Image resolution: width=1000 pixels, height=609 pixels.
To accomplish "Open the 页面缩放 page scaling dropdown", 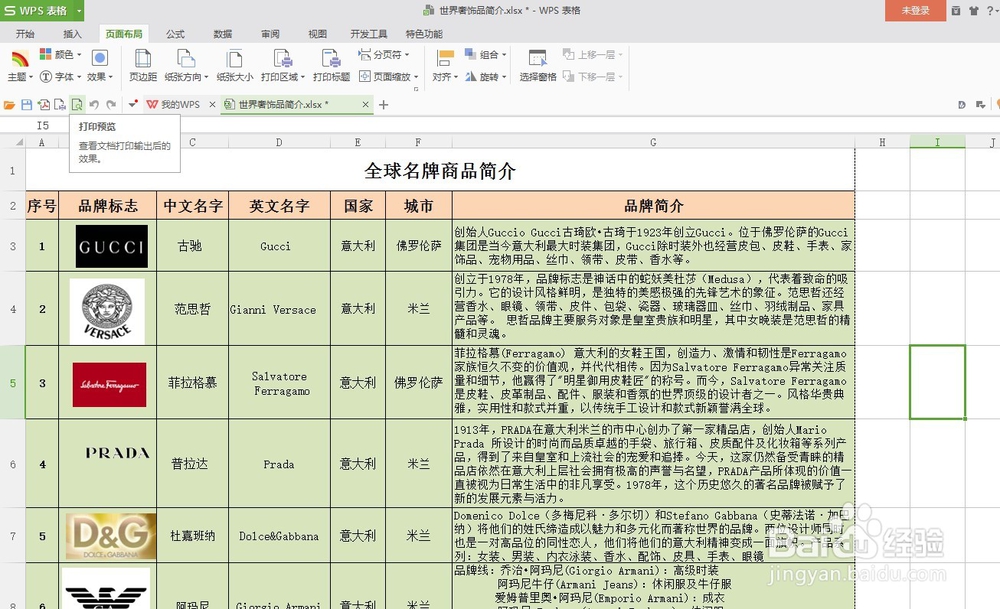I will coord(388,77).
